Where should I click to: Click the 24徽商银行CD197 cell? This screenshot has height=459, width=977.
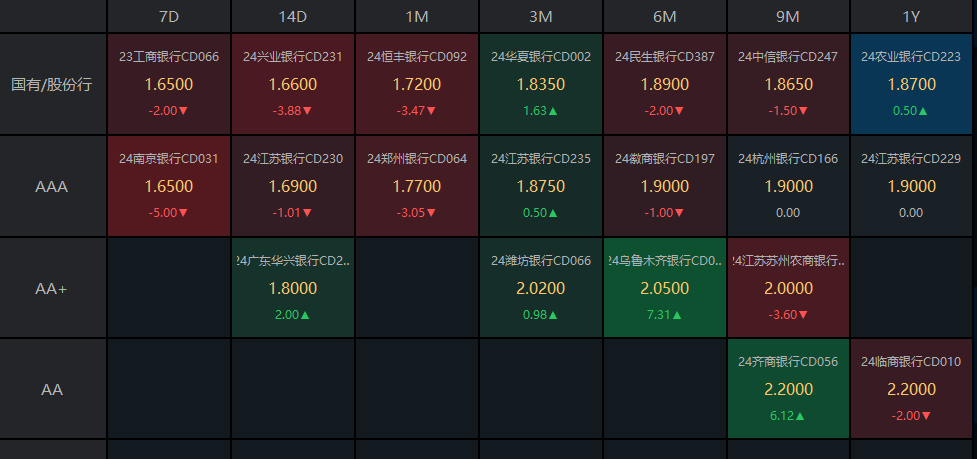point(665,186)
